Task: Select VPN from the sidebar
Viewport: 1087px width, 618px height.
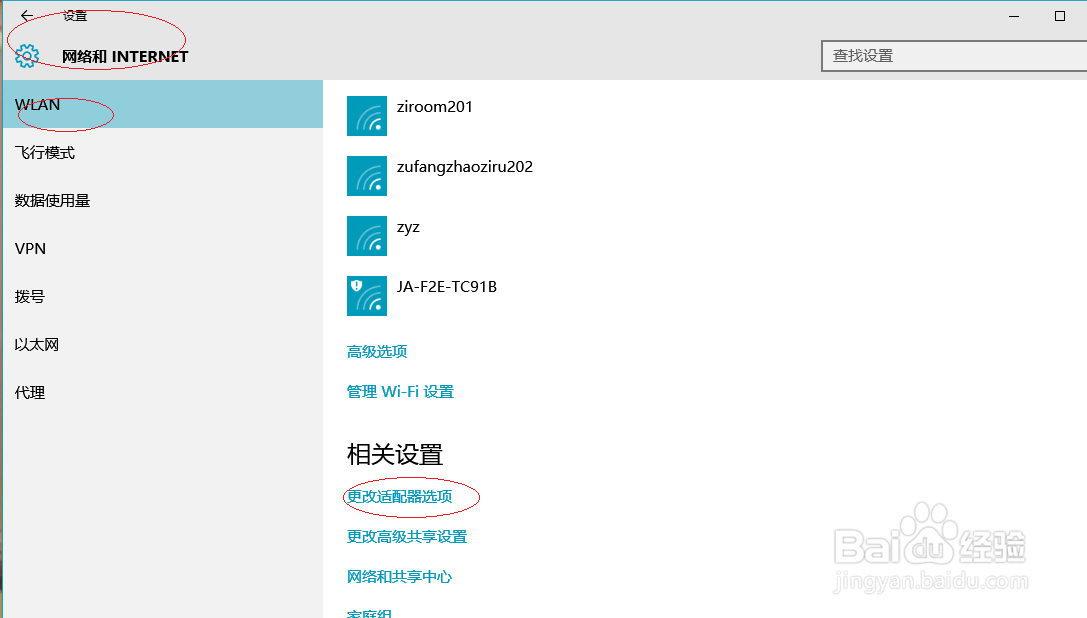Action: point(32,248)
